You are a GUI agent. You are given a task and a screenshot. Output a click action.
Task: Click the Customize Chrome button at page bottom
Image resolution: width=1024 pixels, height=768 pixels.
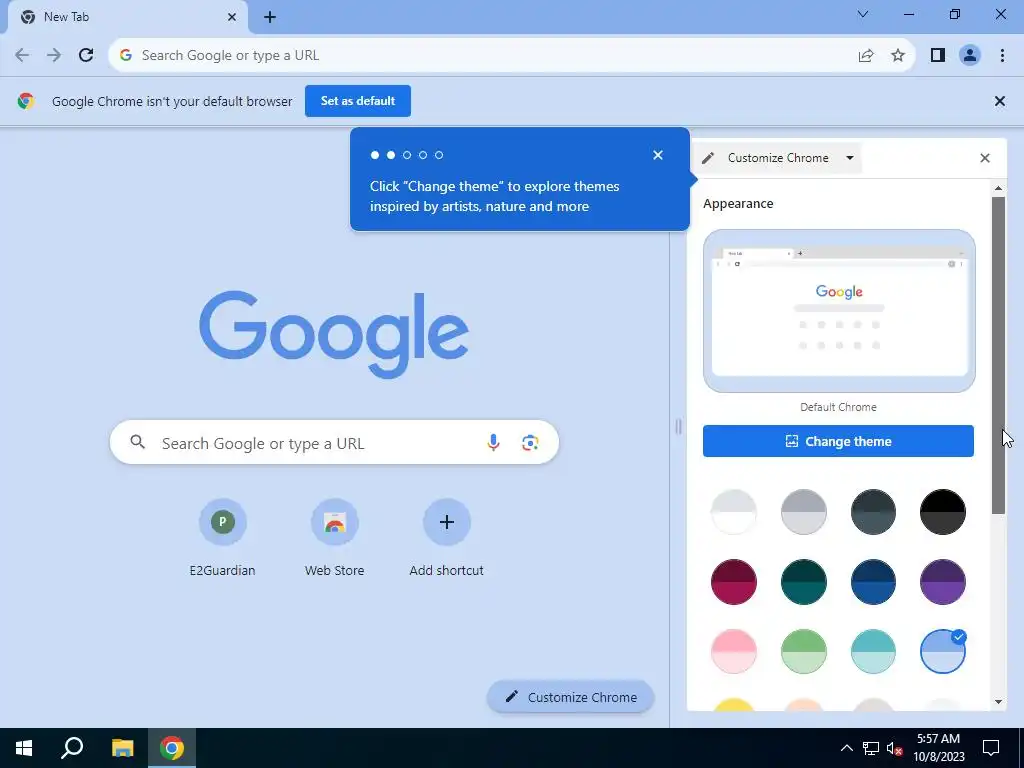[570, 697]
